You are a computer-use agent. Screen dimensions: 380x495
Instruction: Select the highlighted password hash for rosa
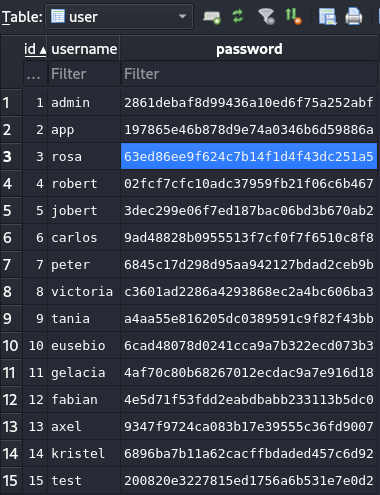(x=249, y=156)
